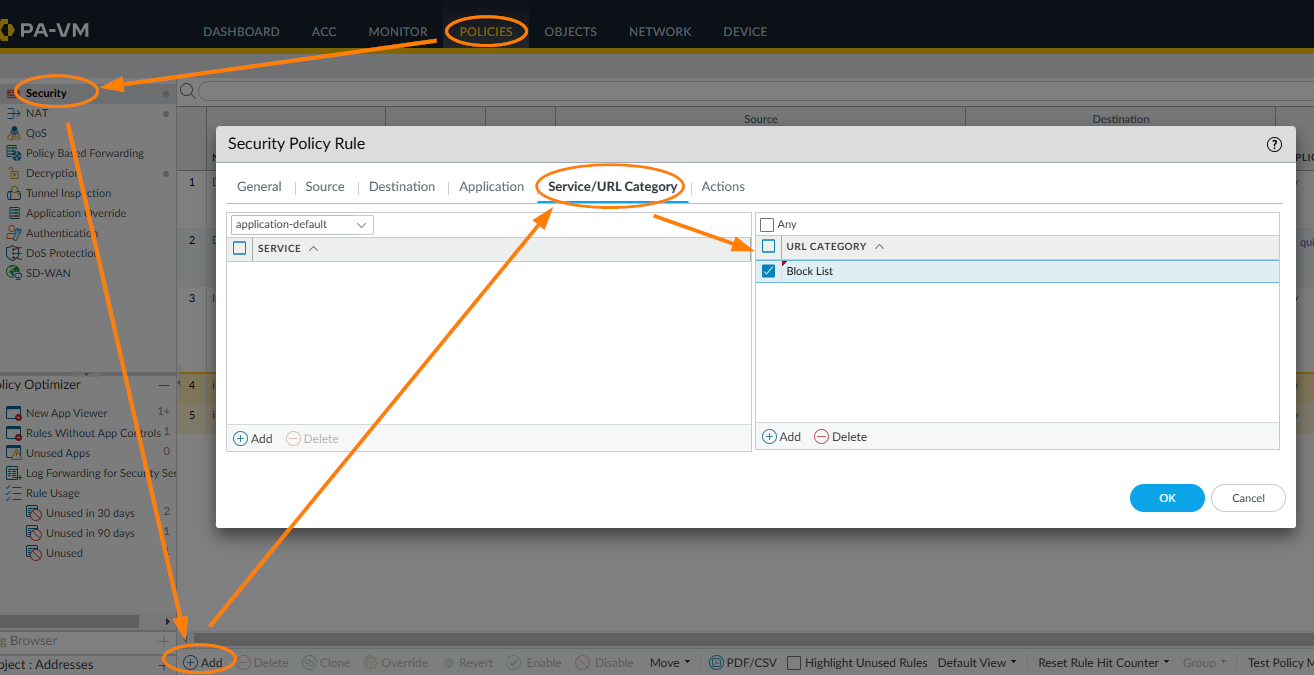
Task: Confirm the rule with OK
Action: coord(1167,498)
